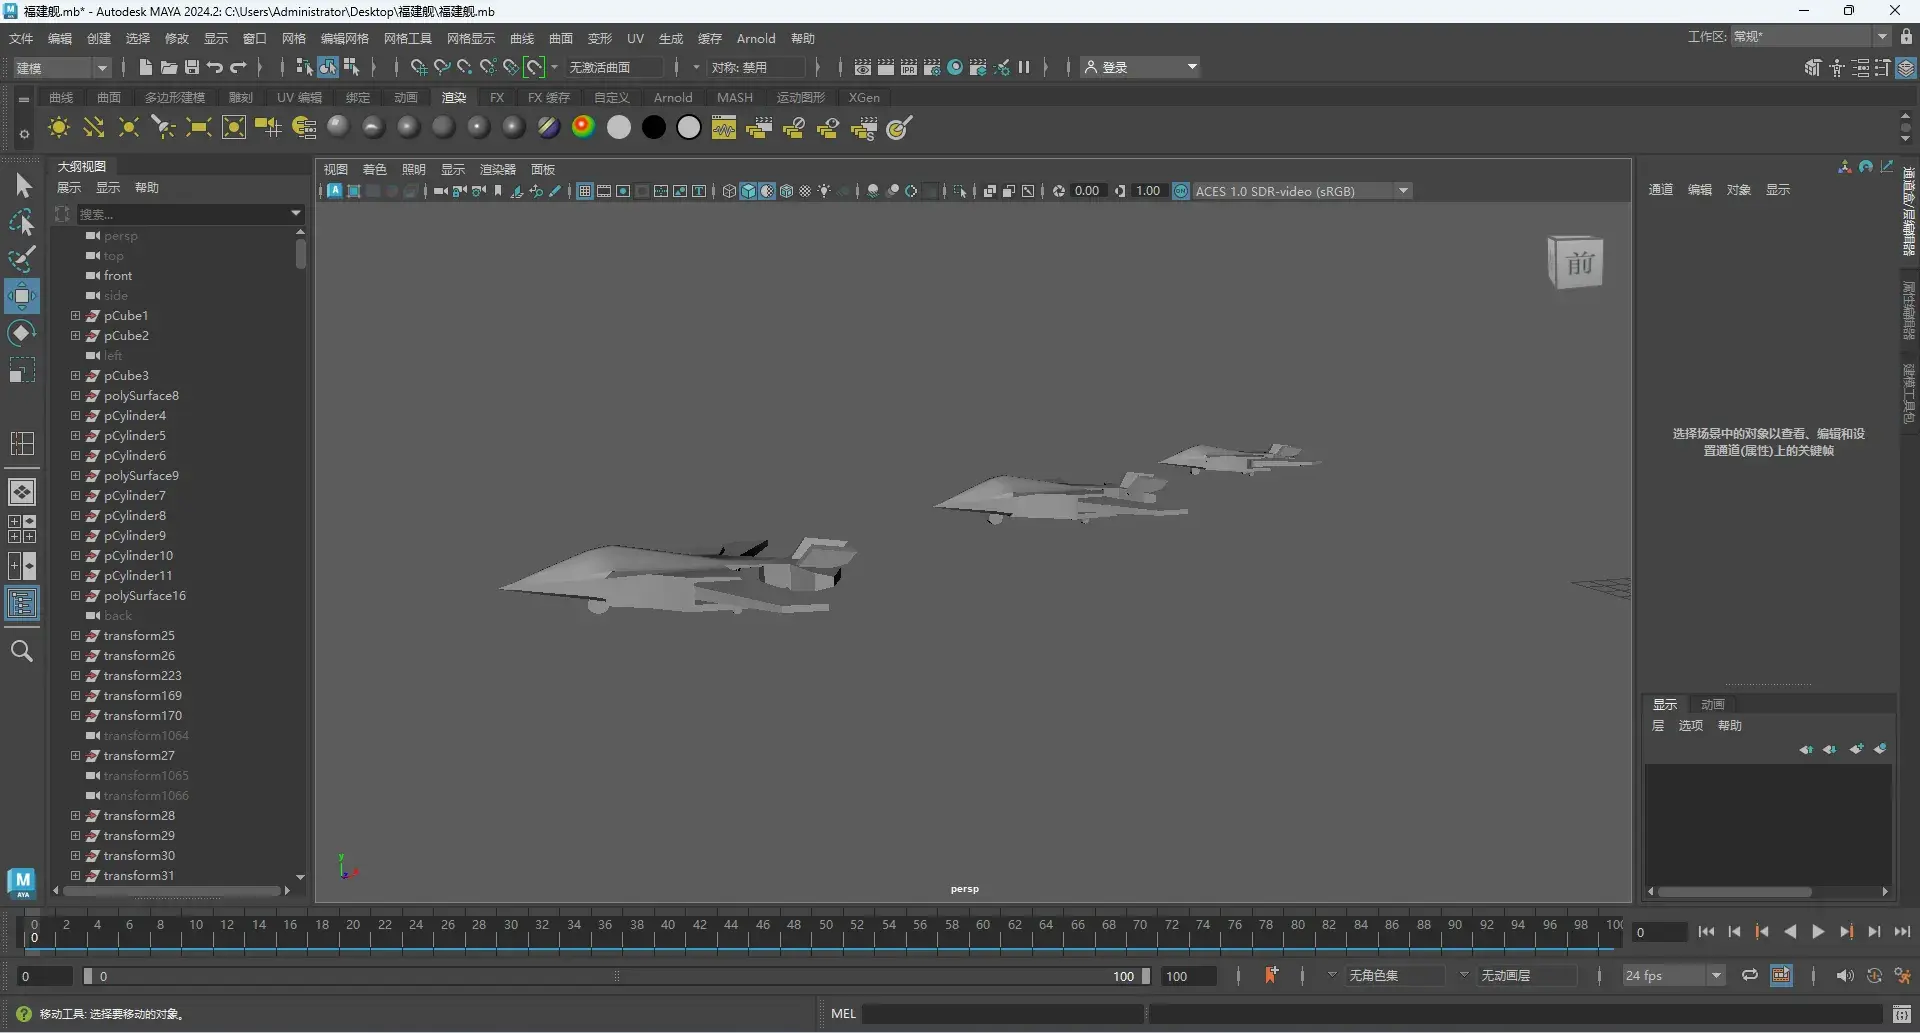Click the MEL command line input
Screen dimensions: 1920x1033
(1003, 1014)
